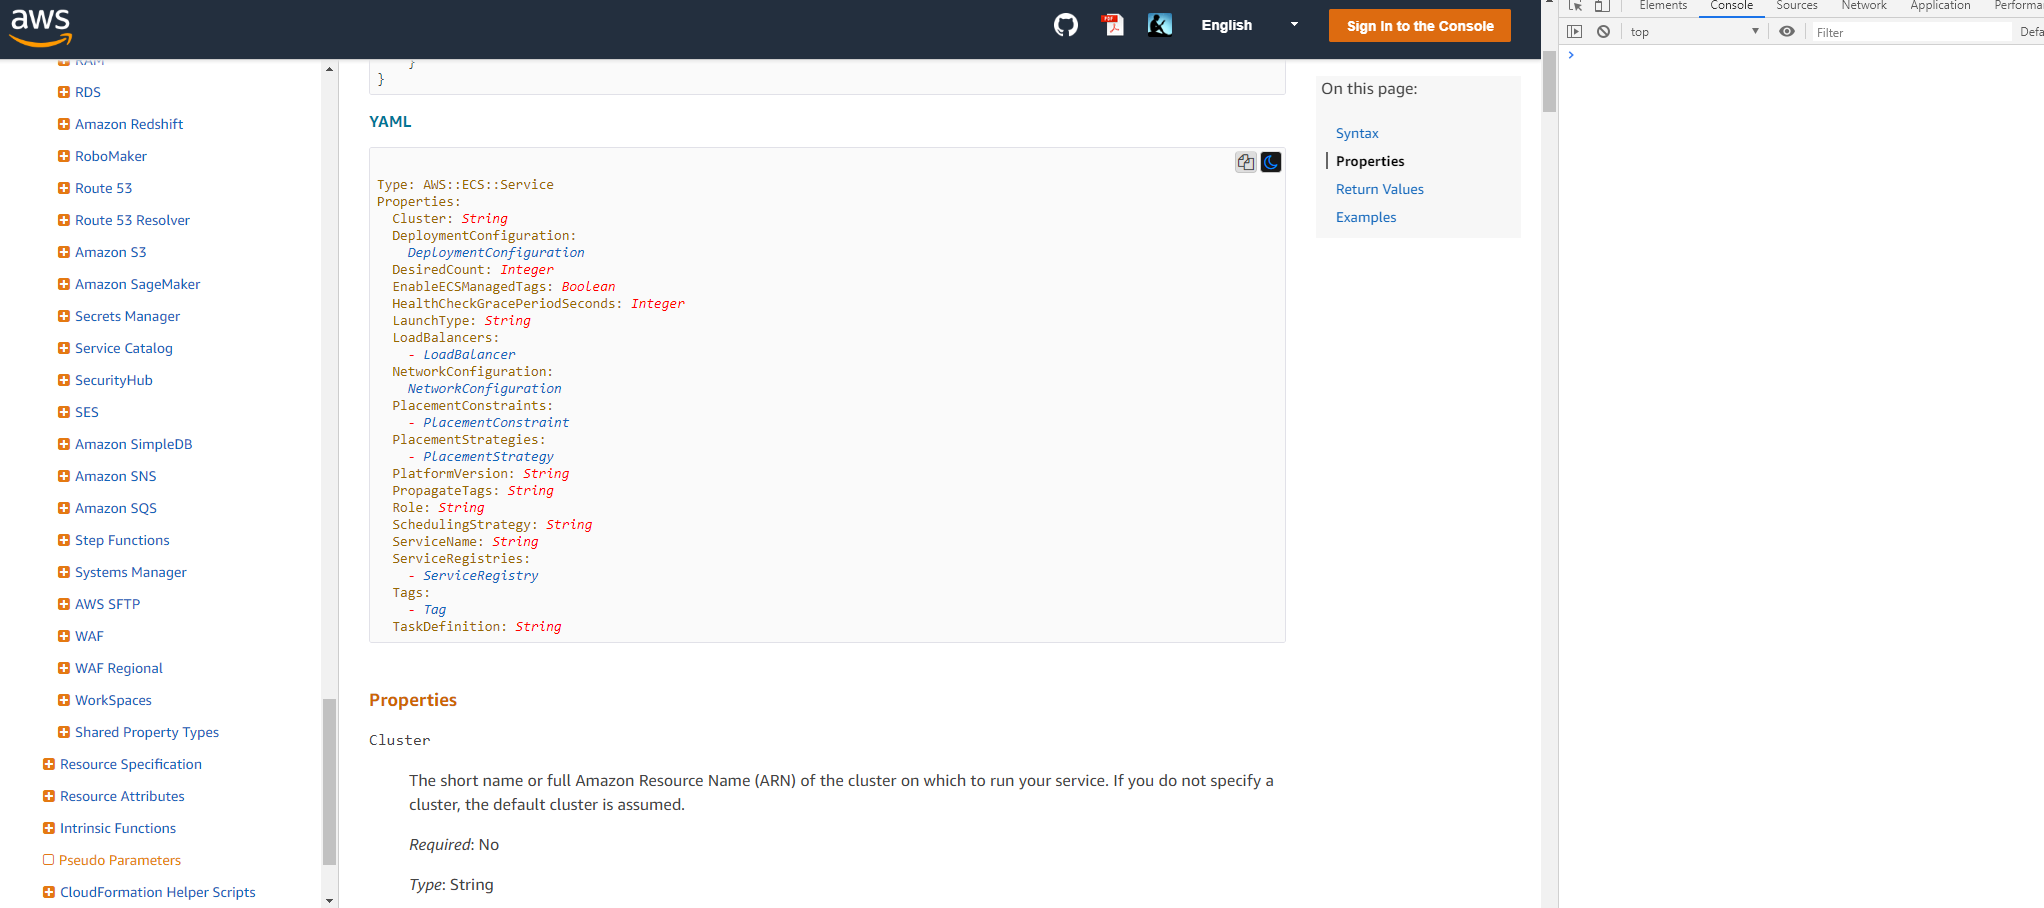Download the PDF version icon
The width and height of the screenshot is (2044, 908).
[x=1113, y=25]
